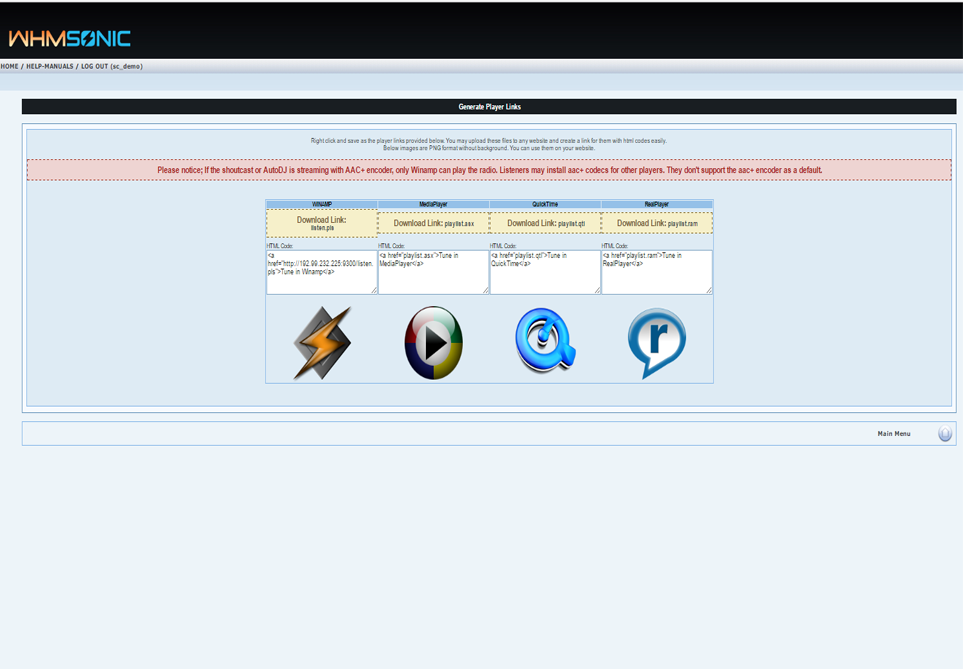Click the HTML Code label above MediaPlayer textarea

coord(392,246)
